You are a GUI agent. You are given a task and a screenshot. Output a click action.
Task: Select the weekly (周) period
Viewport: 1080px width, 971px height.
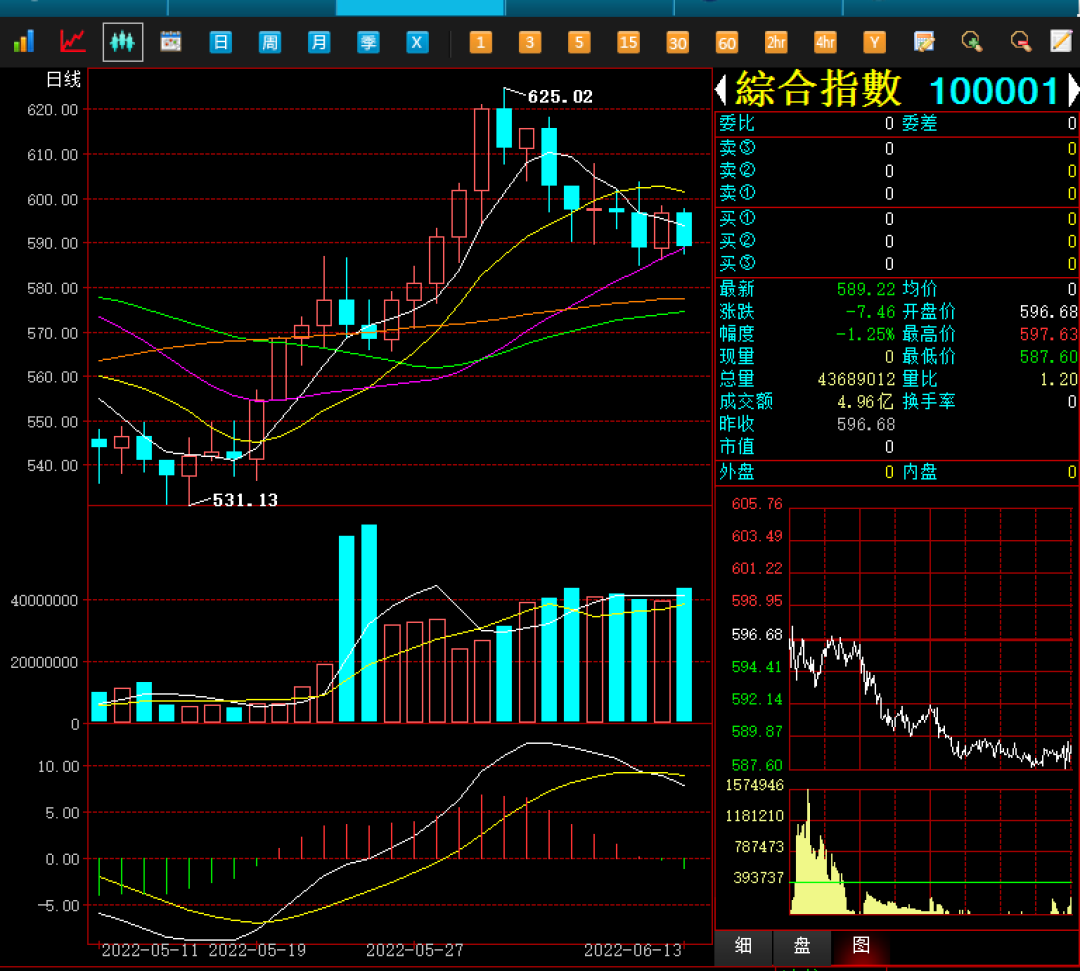coord(269,43)
